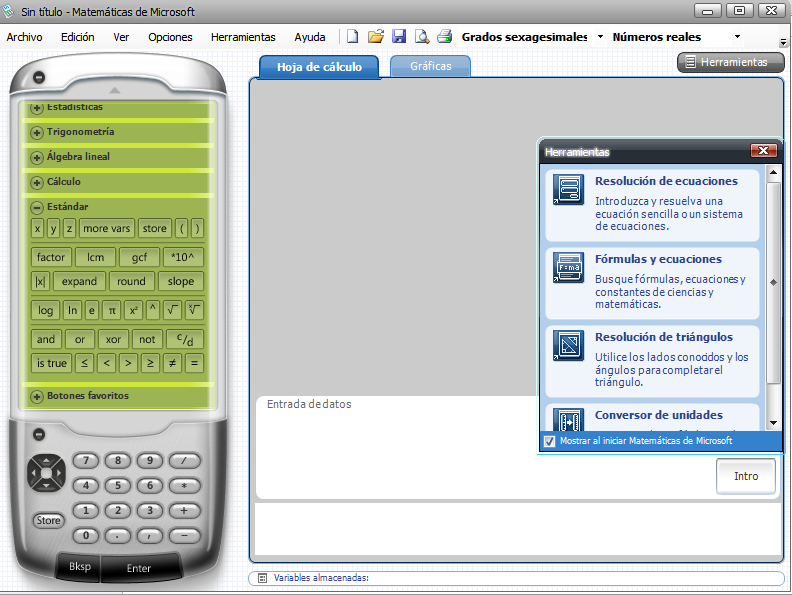Click the cube root key
Screen dimensions: 792x595
click(194, 310)
